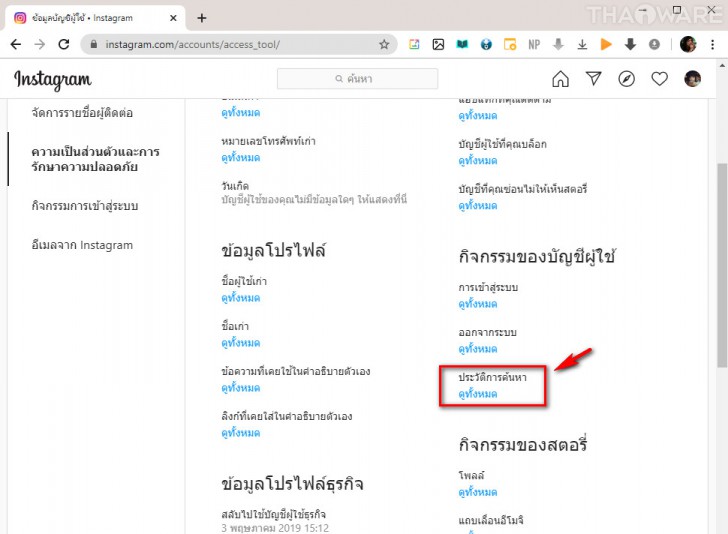Screen dimensions: 728x534
Task: Open the Chrome profile avatar
Action: tap(688, 45)
